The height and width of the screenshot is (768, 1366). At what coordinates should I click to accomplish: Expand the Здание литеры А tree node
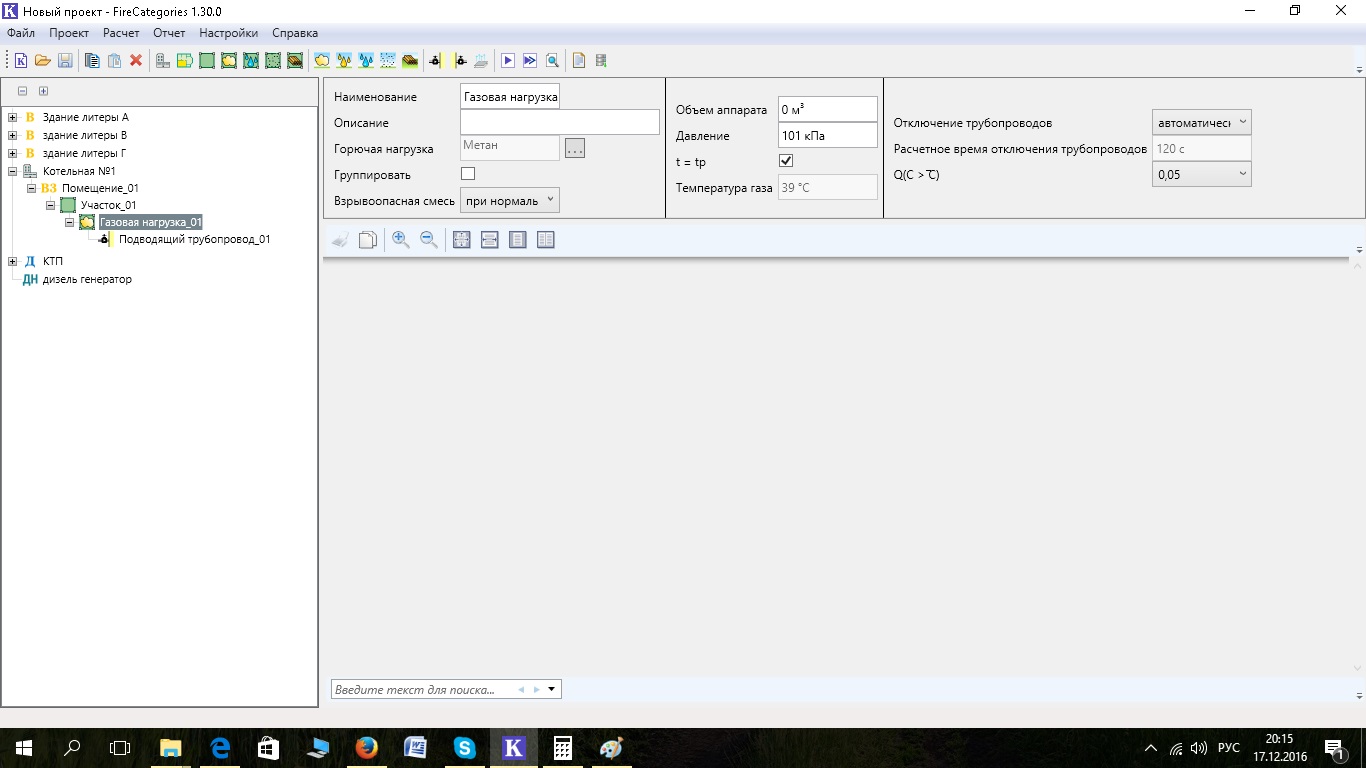pyautogui.click(x=12, y=117)
